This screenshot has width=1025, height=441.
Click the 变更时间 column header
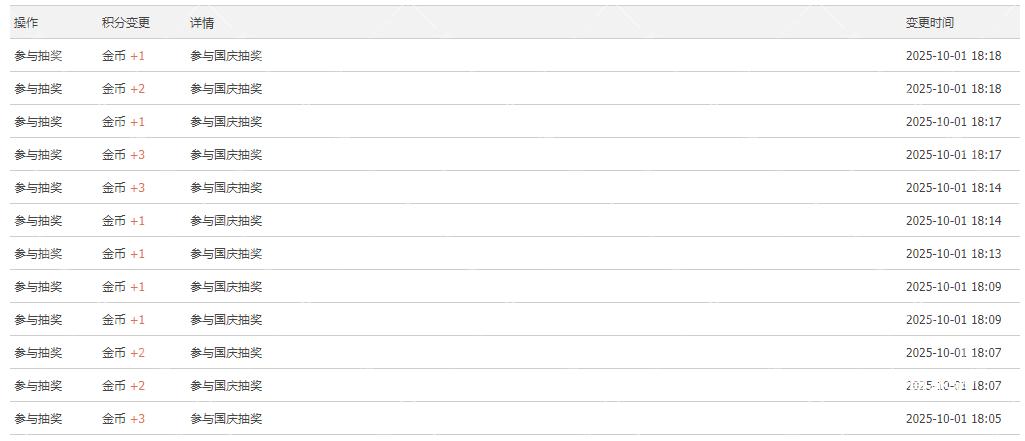point(930,22)
